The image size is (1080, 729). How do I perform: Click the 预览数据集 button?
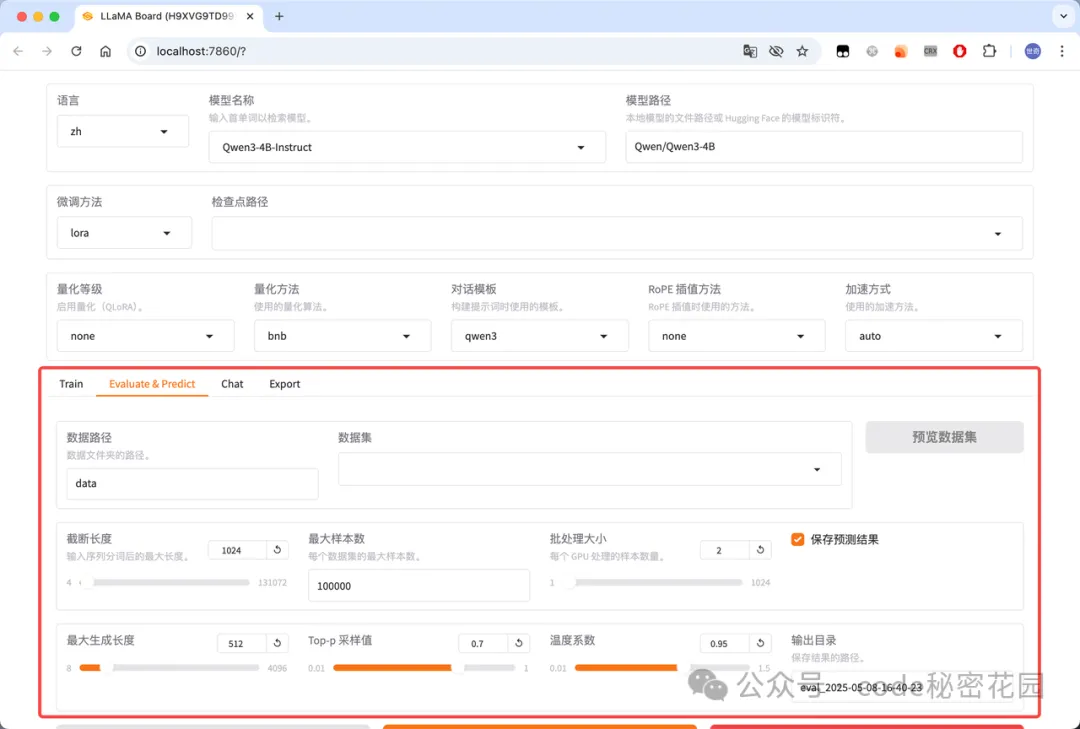(944, 437)
